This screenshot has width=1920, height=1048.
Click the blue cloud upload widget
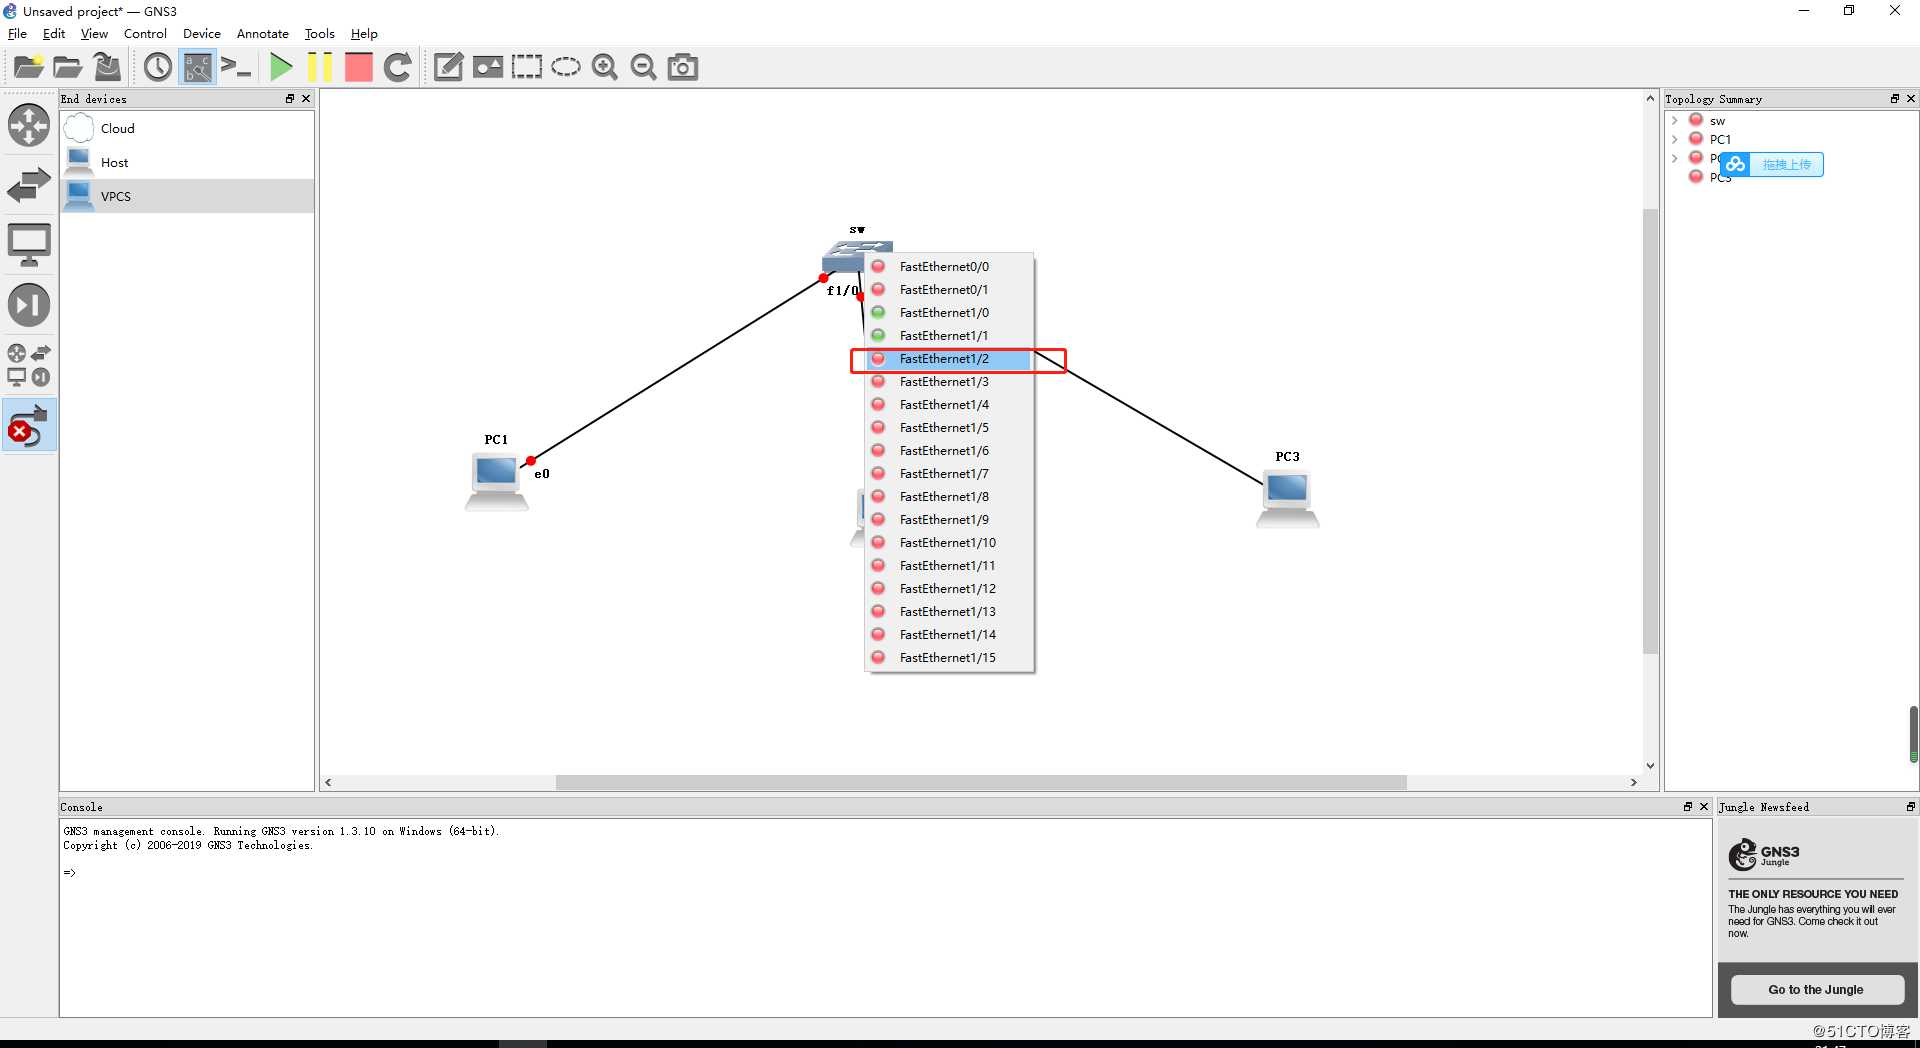(1773, 164)
